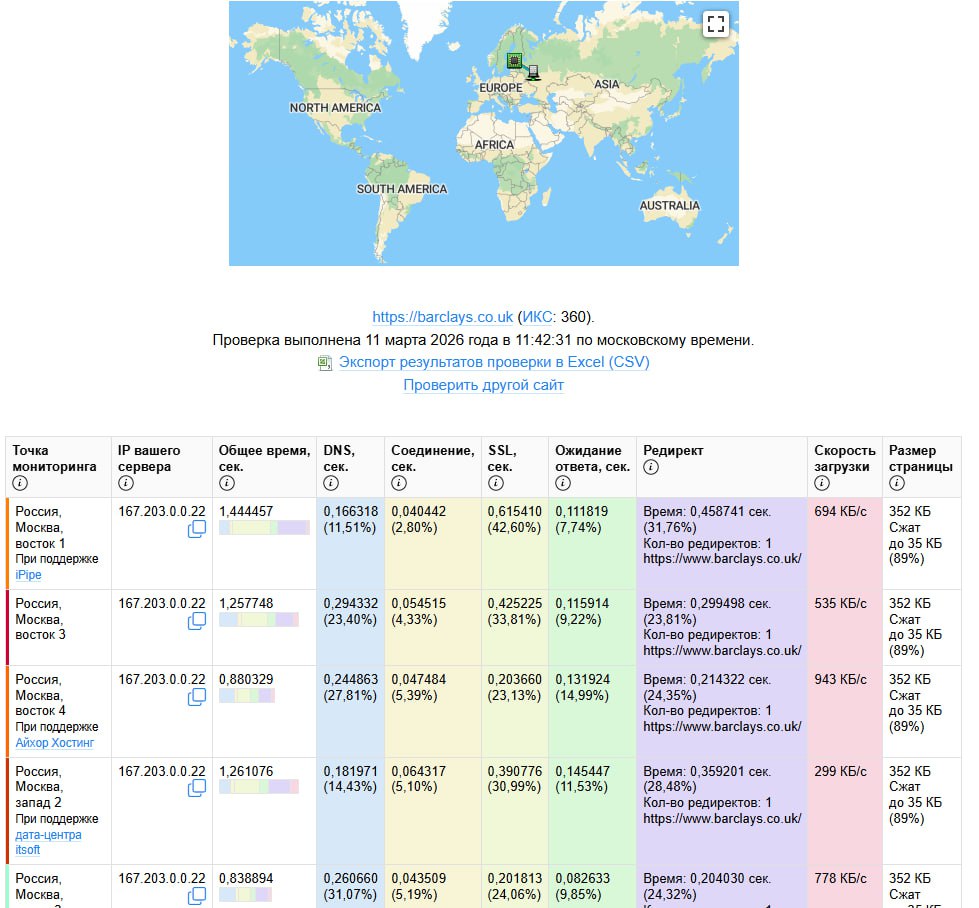
Task: Click info icon under SSL, сек. header
Action: 494,484
